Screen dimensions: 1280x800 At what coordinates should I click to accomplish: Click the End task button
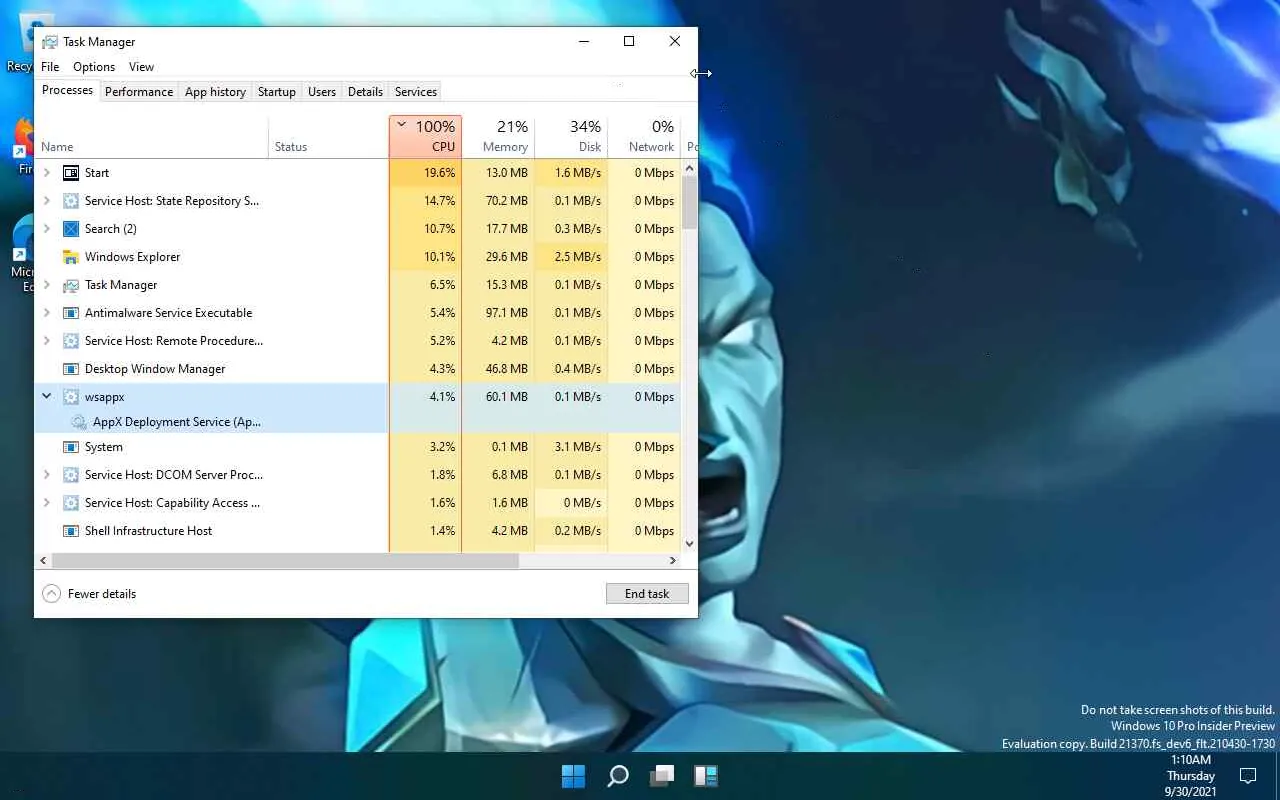coord(647,594)
